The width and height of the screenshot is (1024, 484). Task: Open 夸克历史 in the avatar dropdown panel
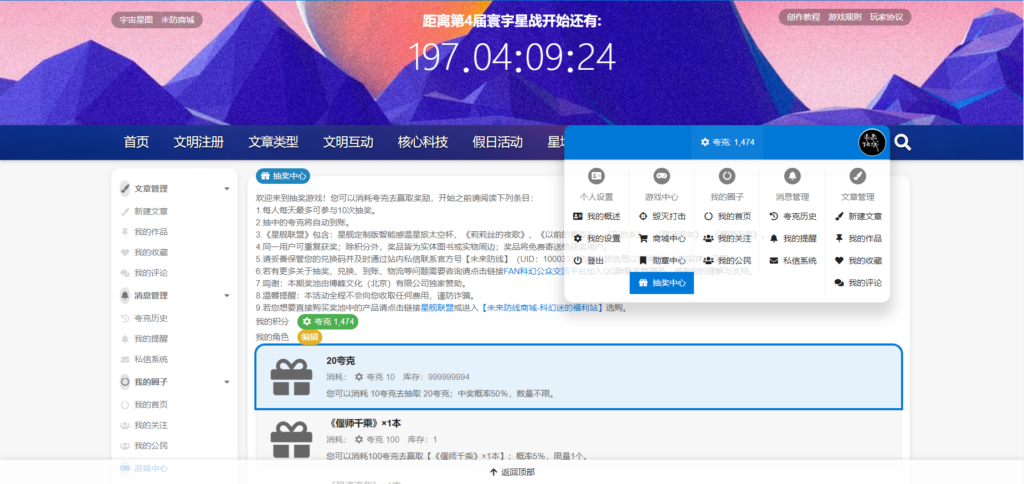pyautogui.click(x=792, y=216)
